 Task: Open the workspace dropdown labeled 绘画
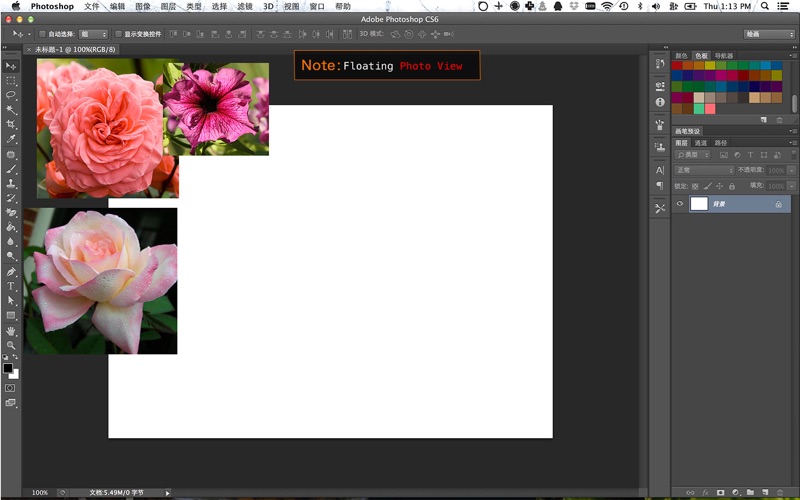tap(769, 34)
